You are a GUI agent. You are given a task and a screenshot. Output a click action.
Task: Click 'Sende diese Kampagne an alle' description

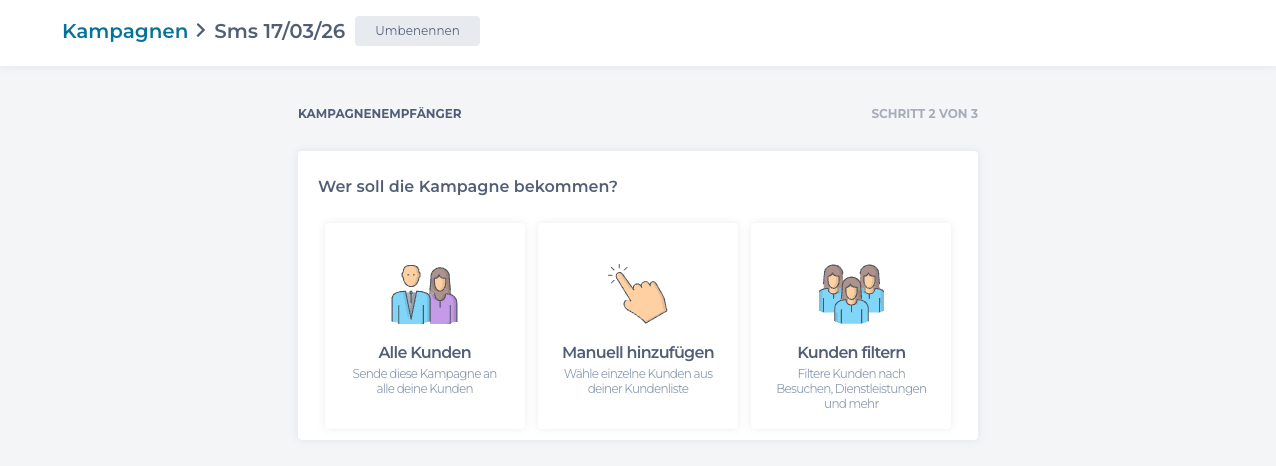click(424, 381)
